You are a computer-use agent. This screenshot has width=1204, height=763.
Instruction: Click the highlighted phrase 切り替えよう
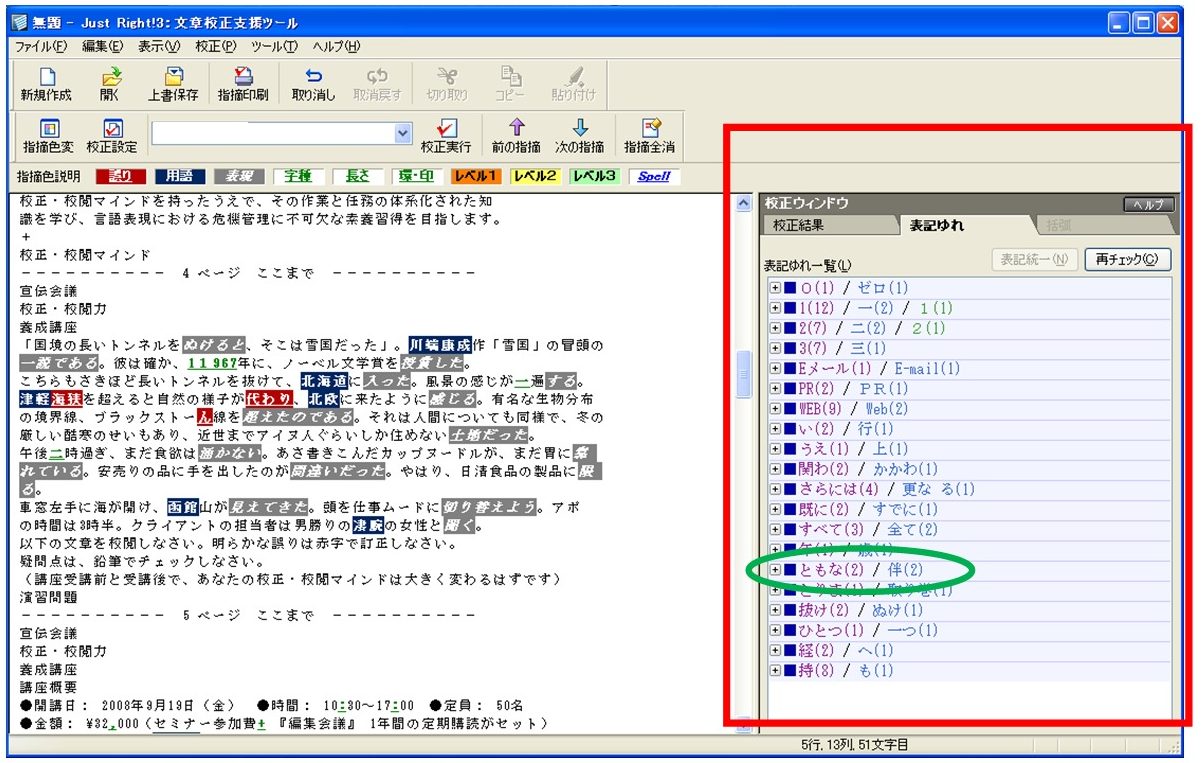pyautogui.click(x=489, y=507)
